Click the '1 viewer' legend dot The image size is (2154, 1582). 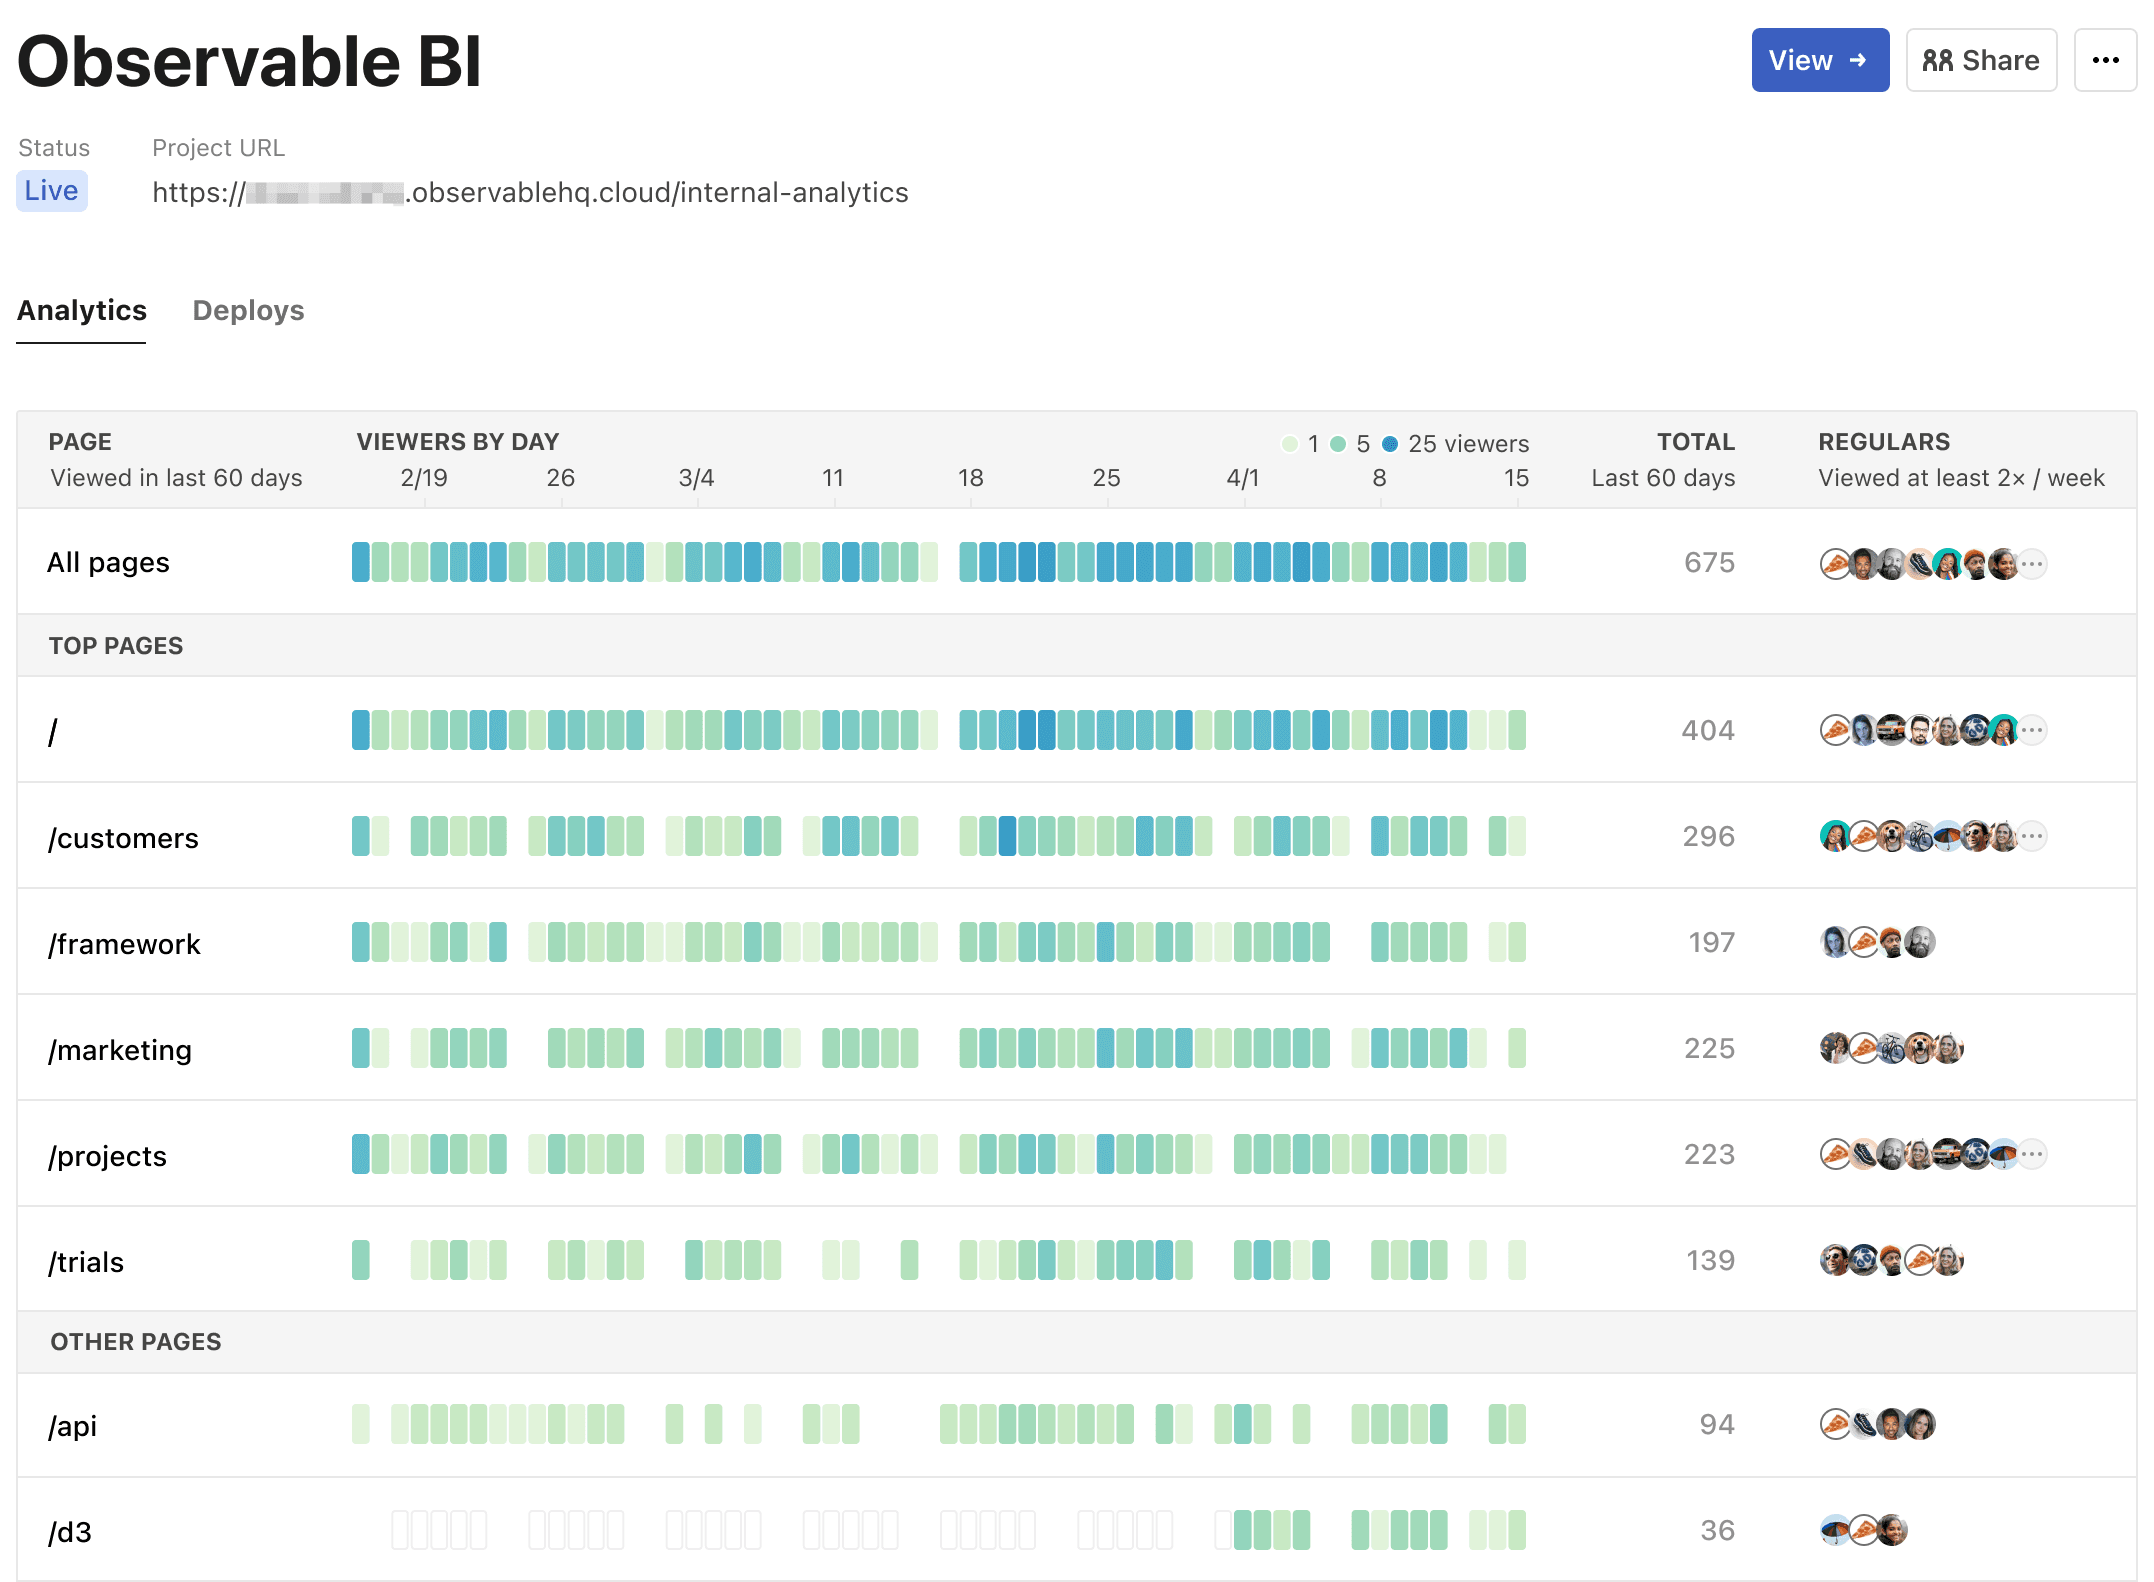pos(1289,444)
